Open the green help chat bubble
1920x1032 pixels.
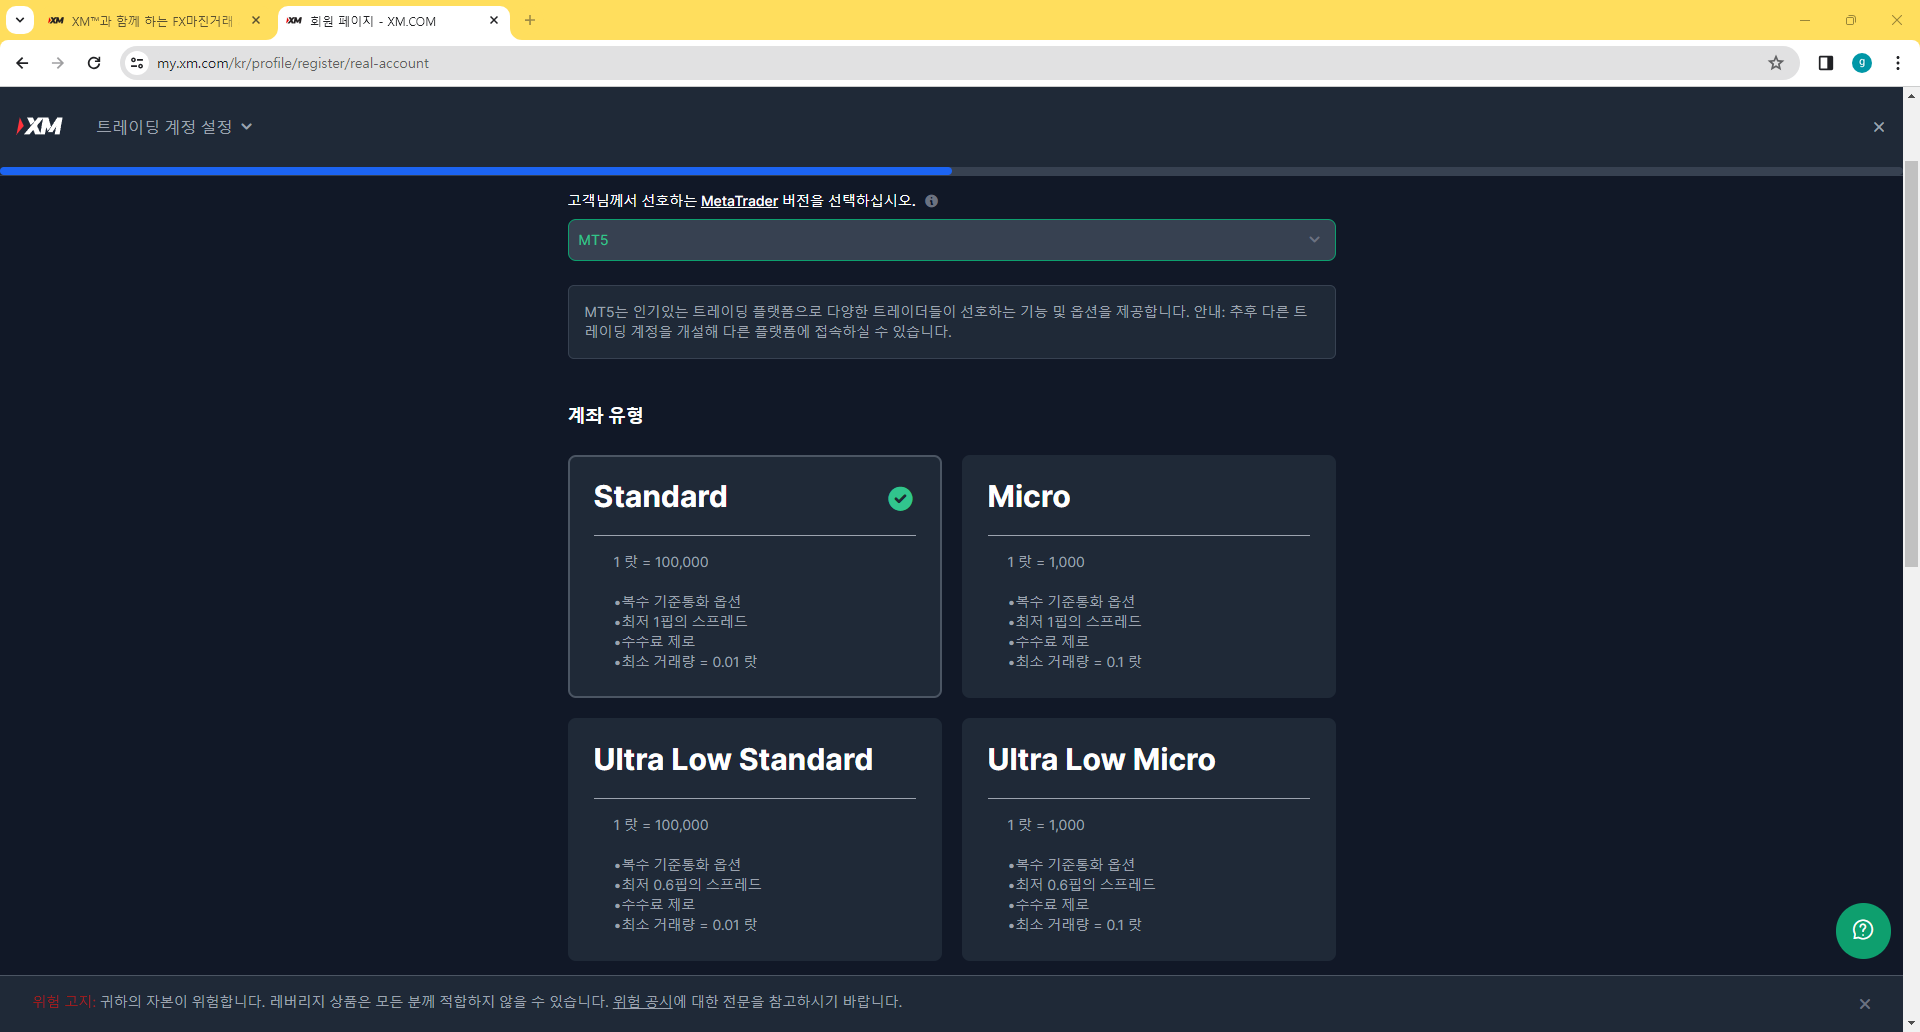click(x=1862, y=930)
